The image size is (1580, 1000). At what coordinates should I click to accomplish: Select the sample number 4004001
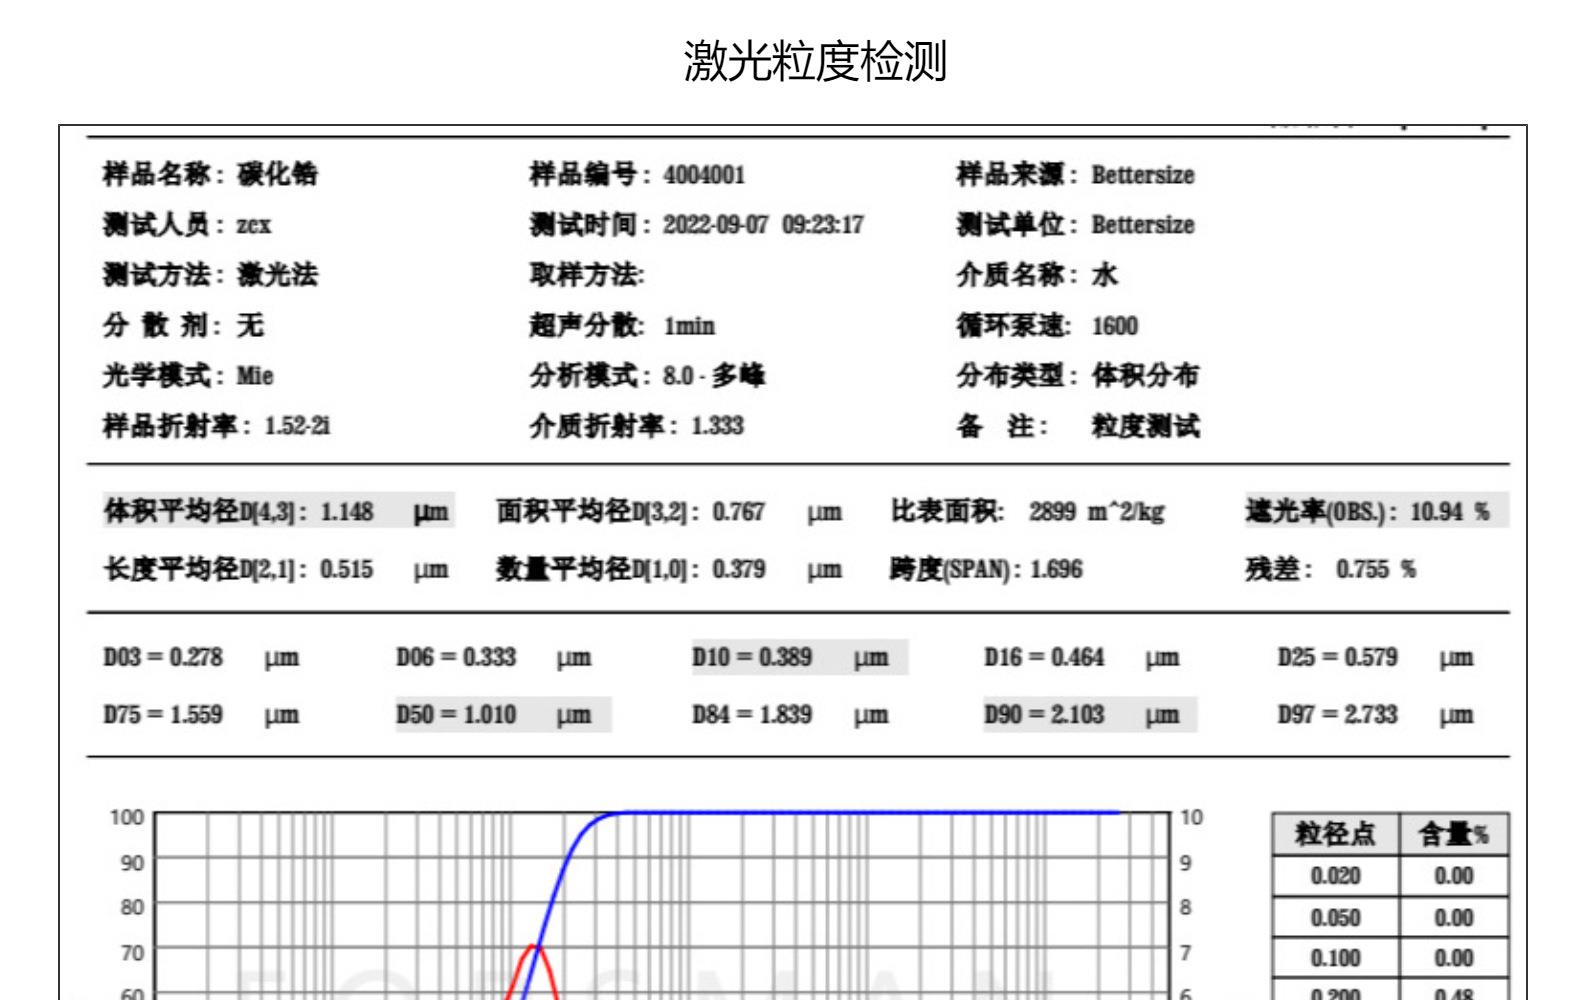pyautogui.click(x=704, y=176)
